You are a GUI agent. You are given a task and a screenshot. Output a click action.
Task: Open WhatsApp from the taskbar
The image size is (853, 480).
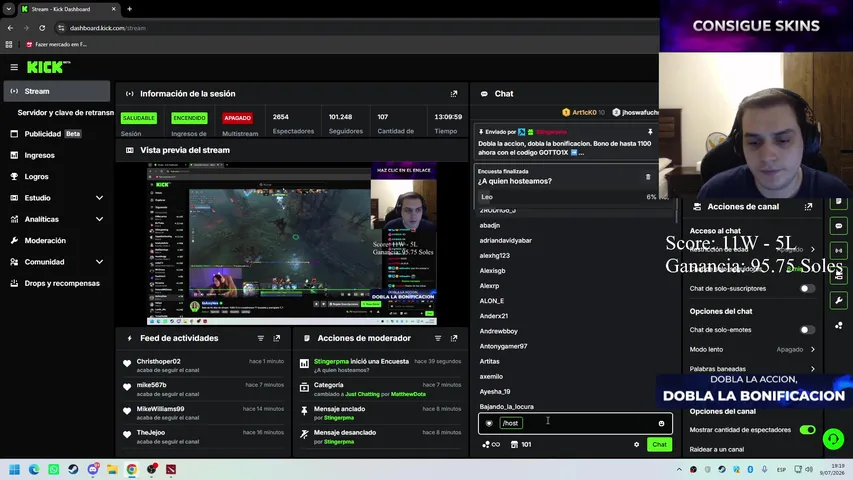click(x=53, y=469)
